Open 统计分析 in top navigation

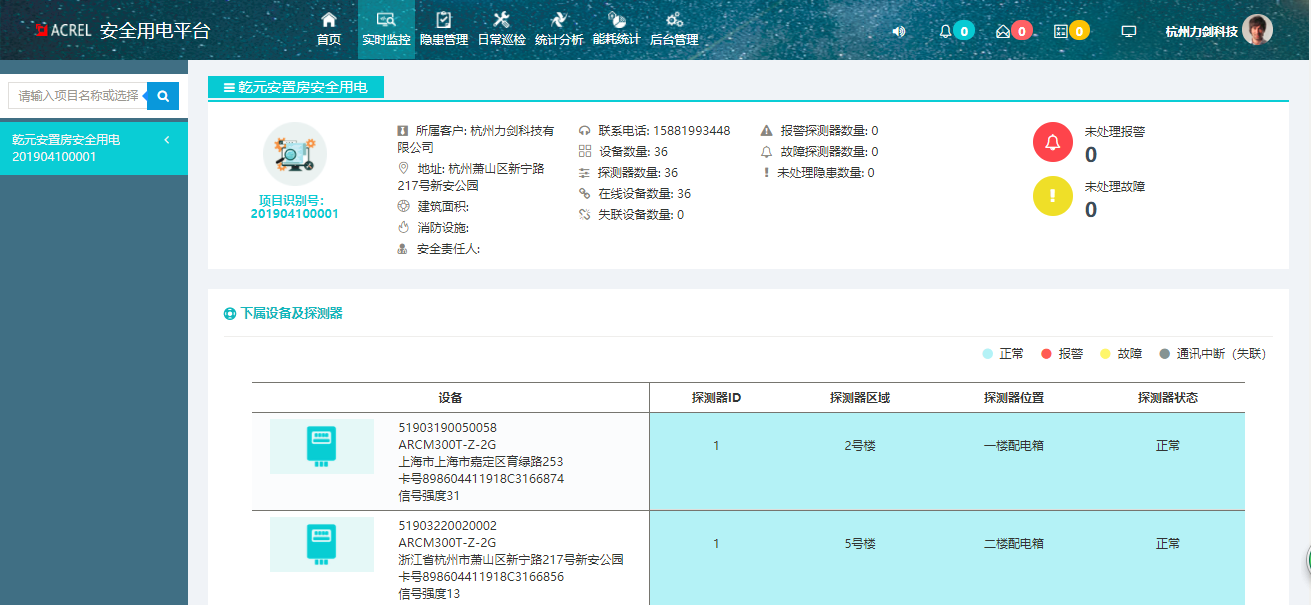[559, 30]
